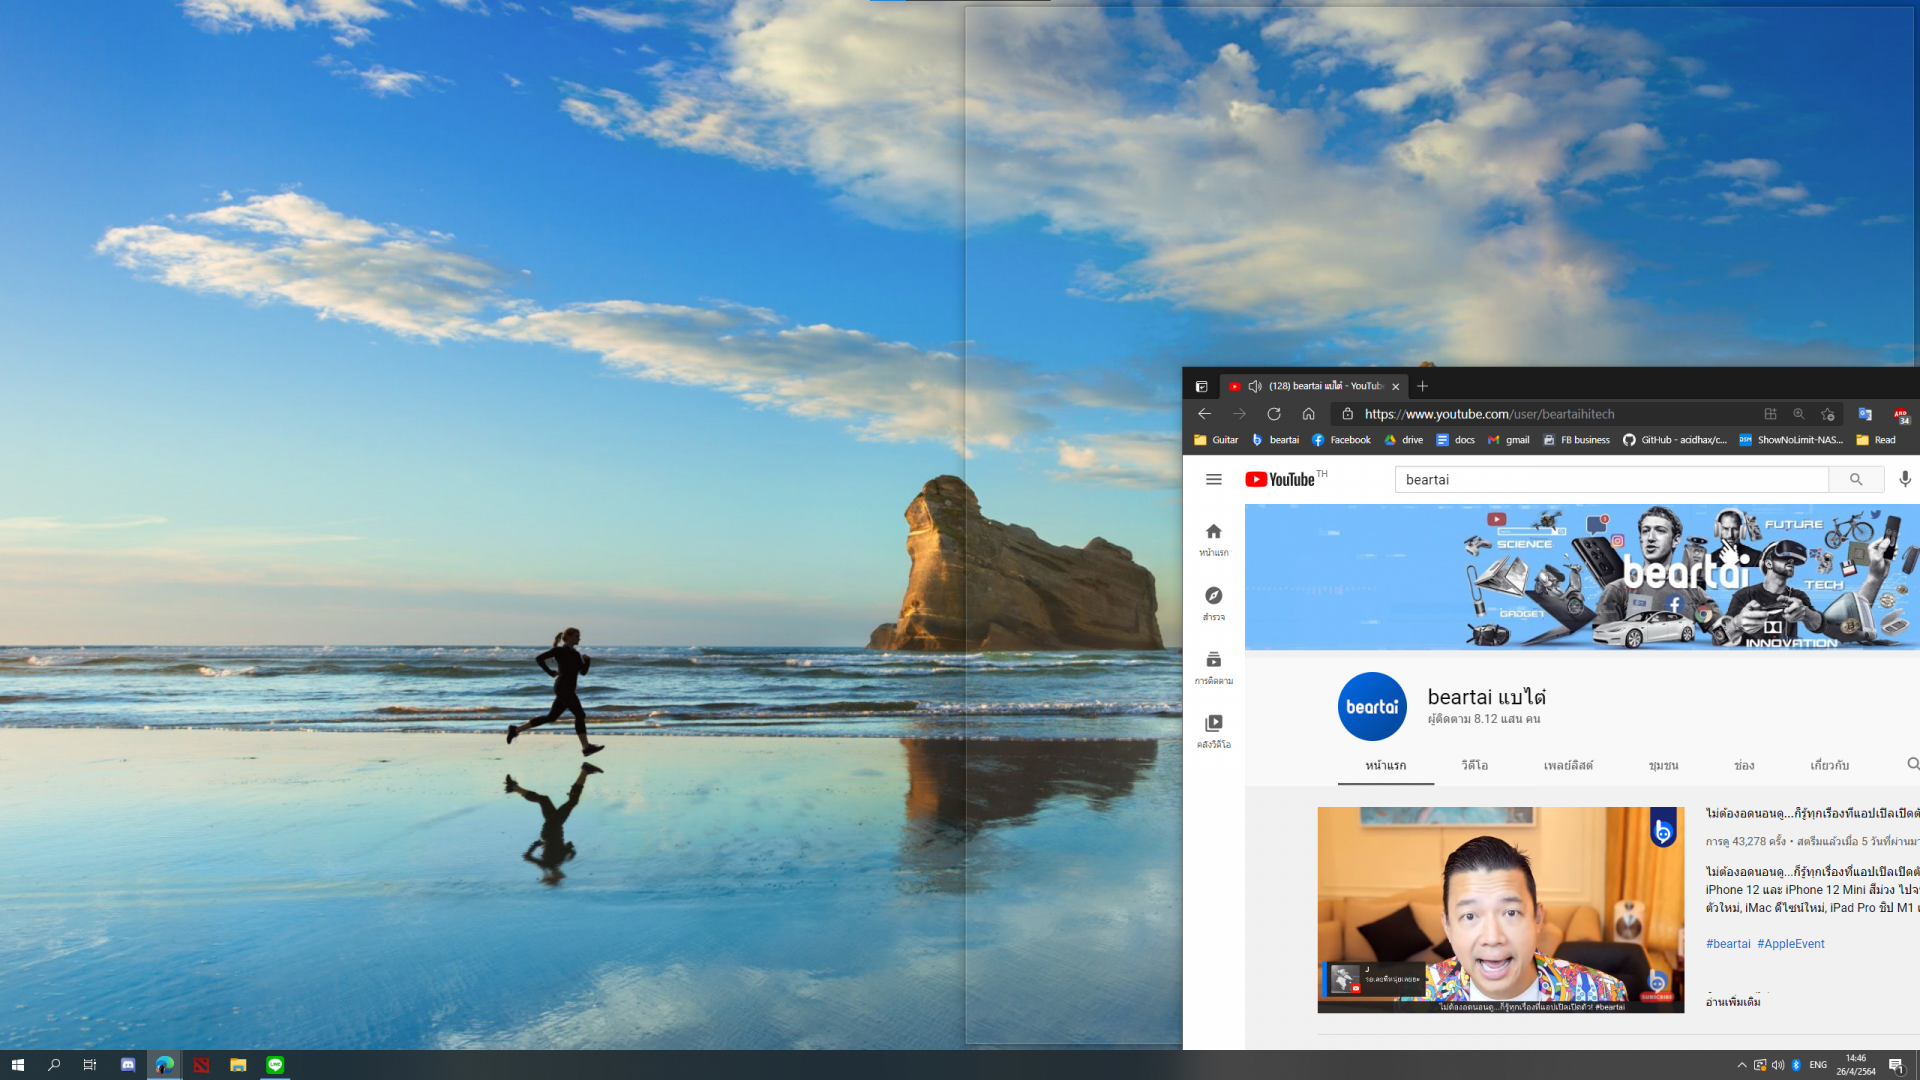Open the Guitar bookmarks folder
The image size is (1920, 1080).
click(x=1216, y=440)
